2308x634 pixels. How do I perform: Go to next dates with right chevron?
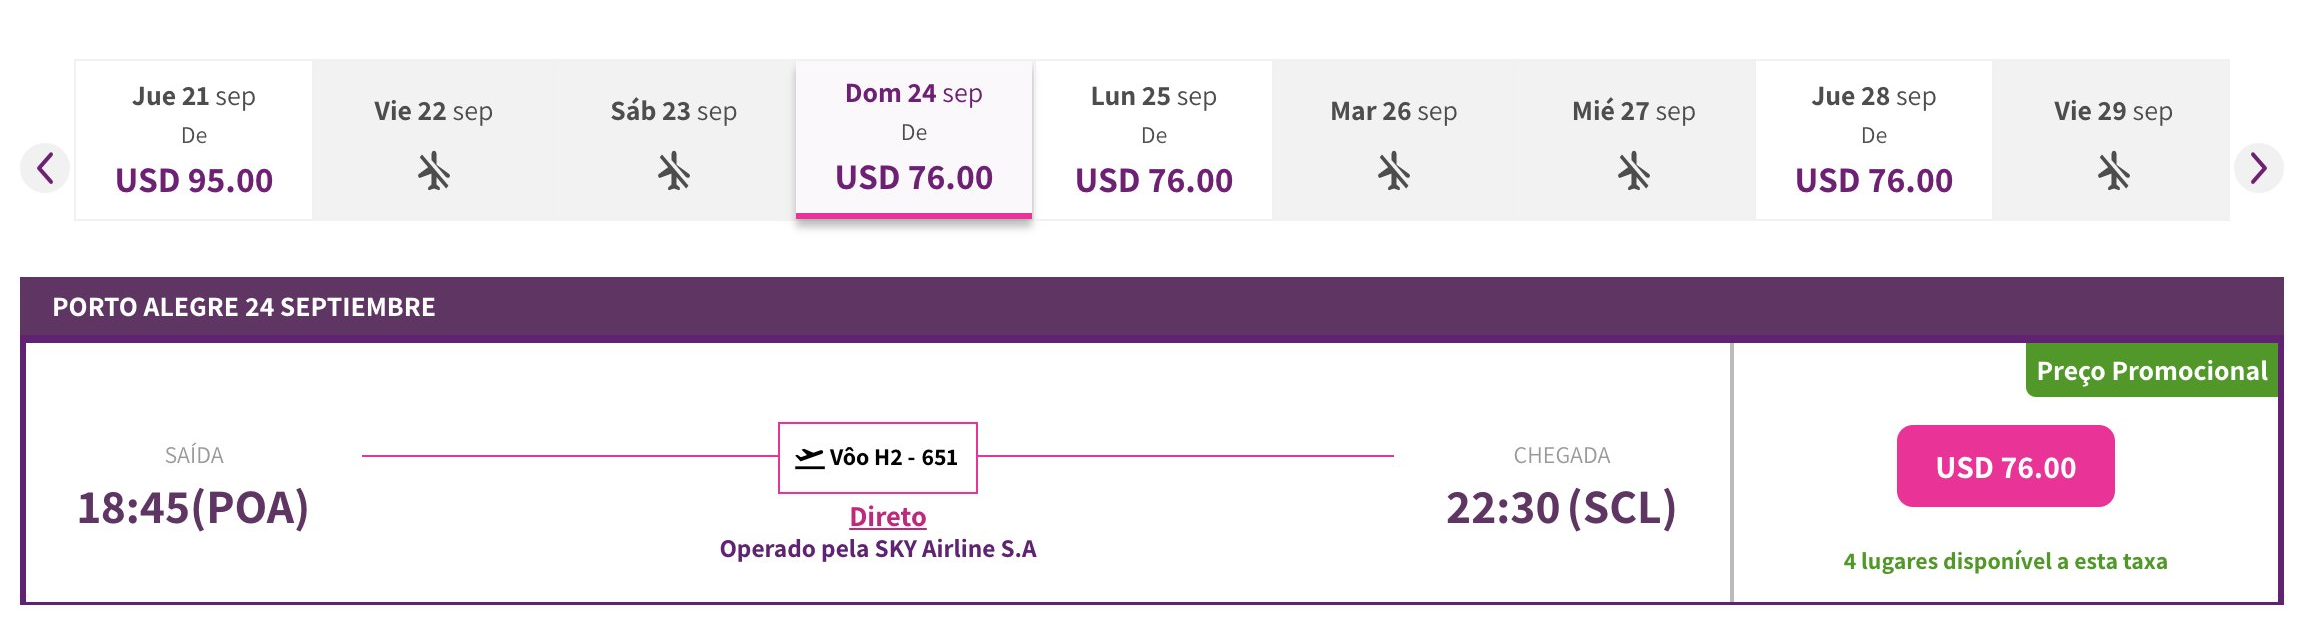(x=2258, y=167)
